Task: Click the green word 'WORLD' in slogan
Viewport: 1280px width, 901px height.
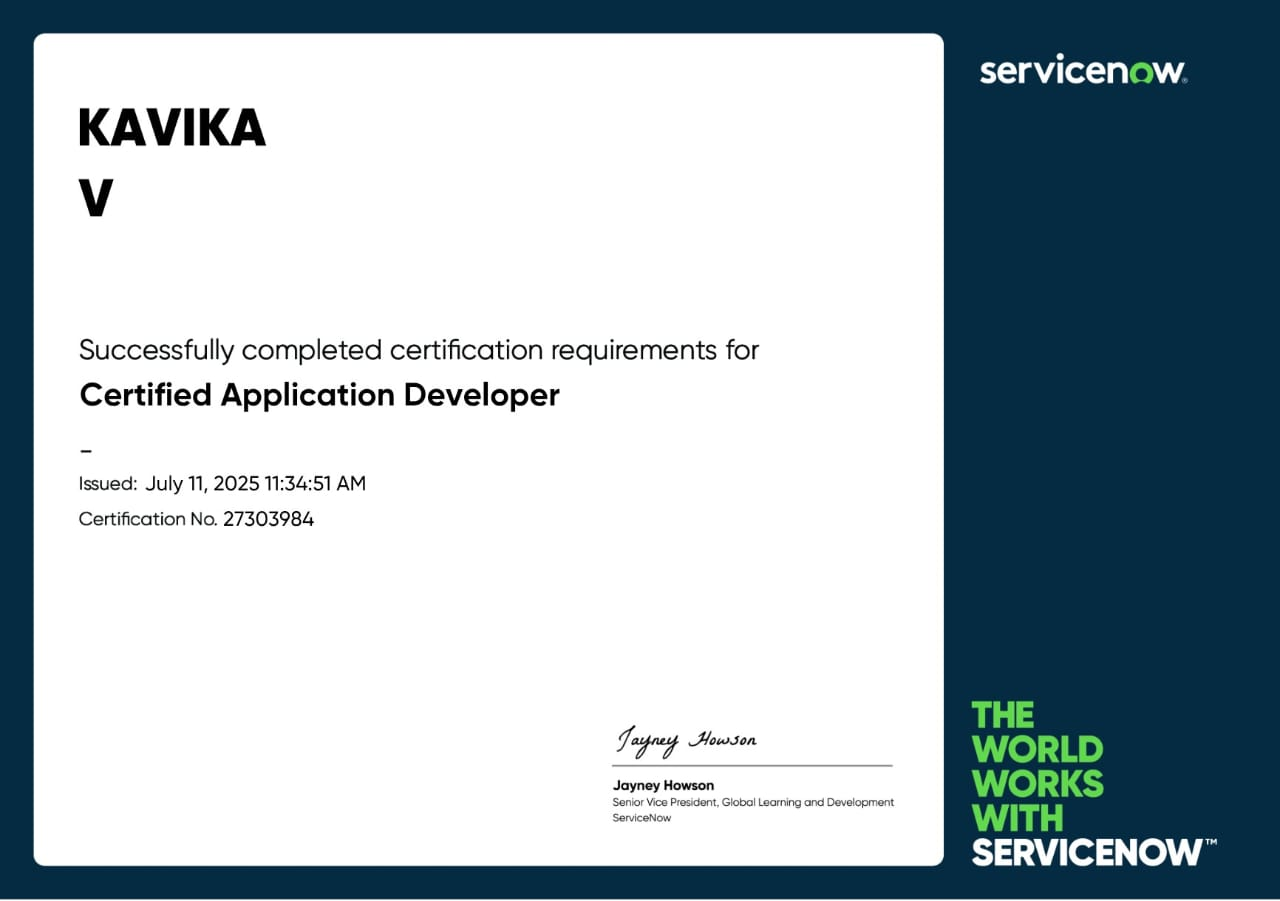Action: [1037, 750]
